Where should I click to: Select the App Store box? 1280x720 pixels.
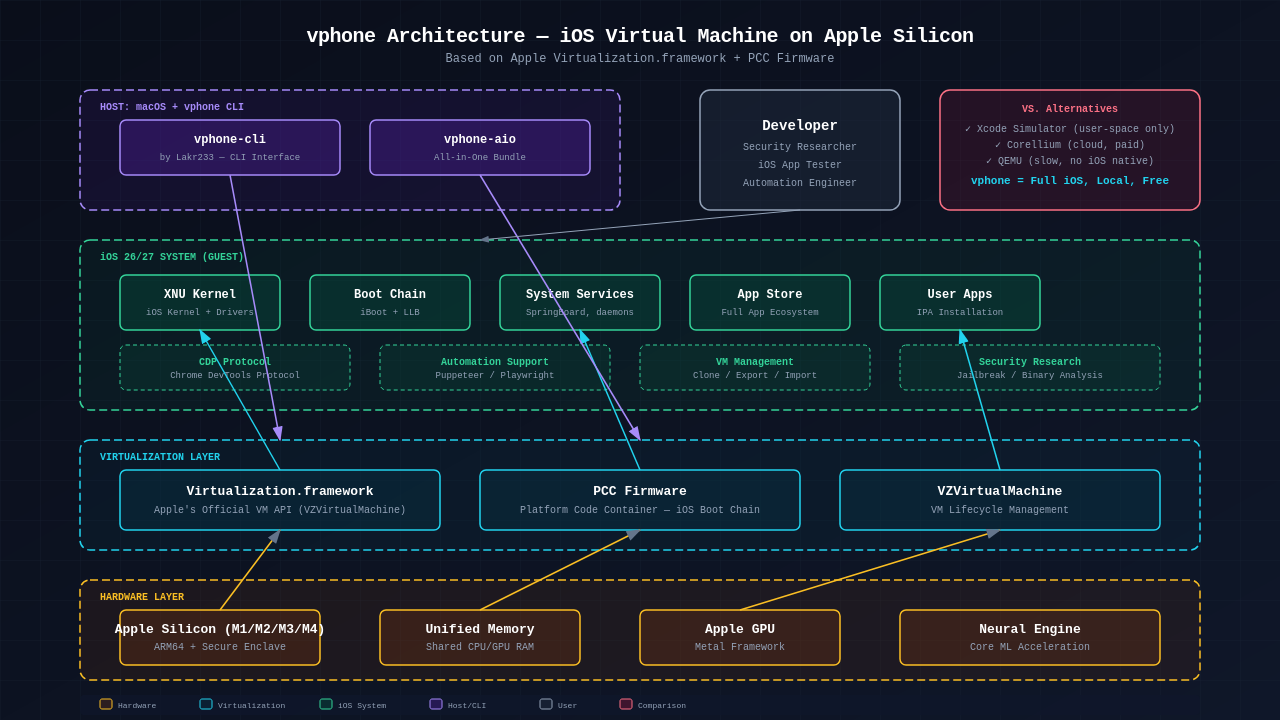770,302
